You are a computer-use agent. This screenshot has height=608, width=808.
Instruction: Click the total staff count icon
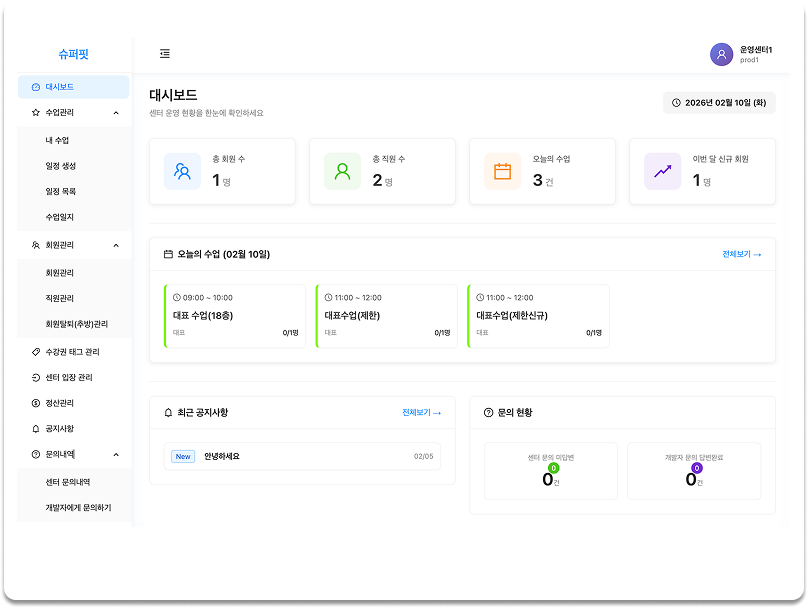tap(342, 171)
